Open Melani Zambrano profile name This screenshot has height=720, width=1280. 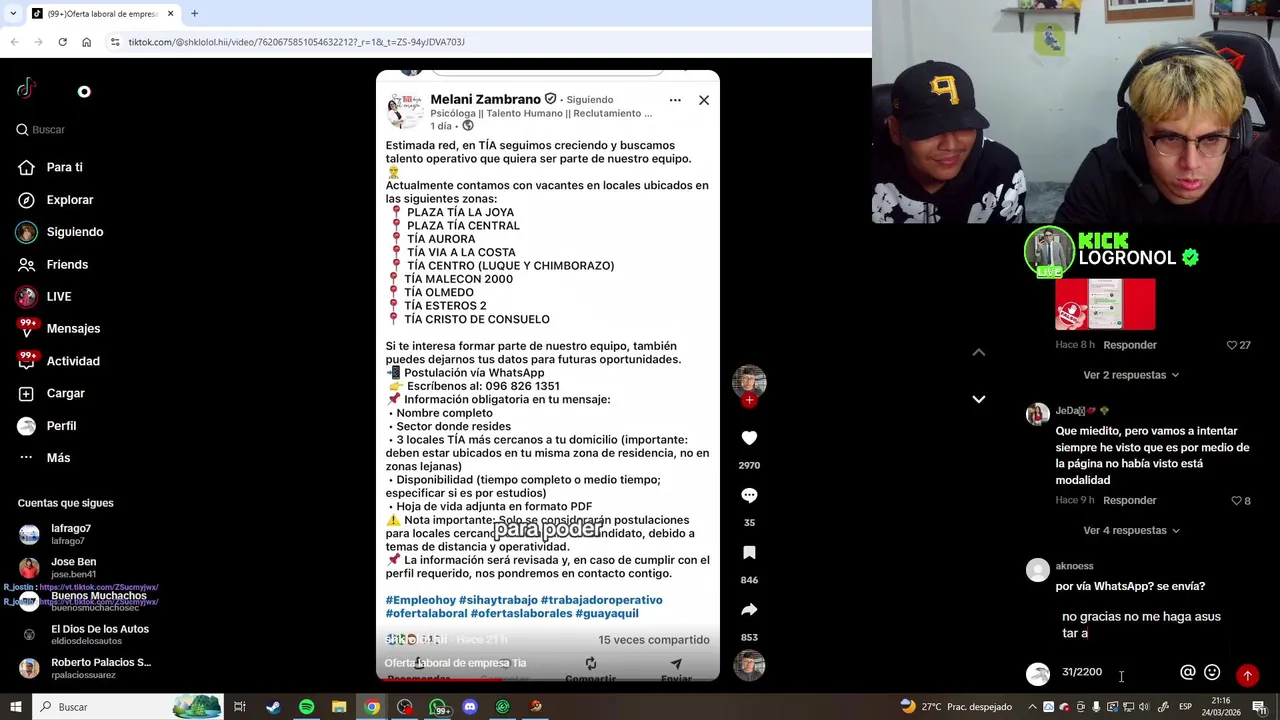tap(485, 99)
